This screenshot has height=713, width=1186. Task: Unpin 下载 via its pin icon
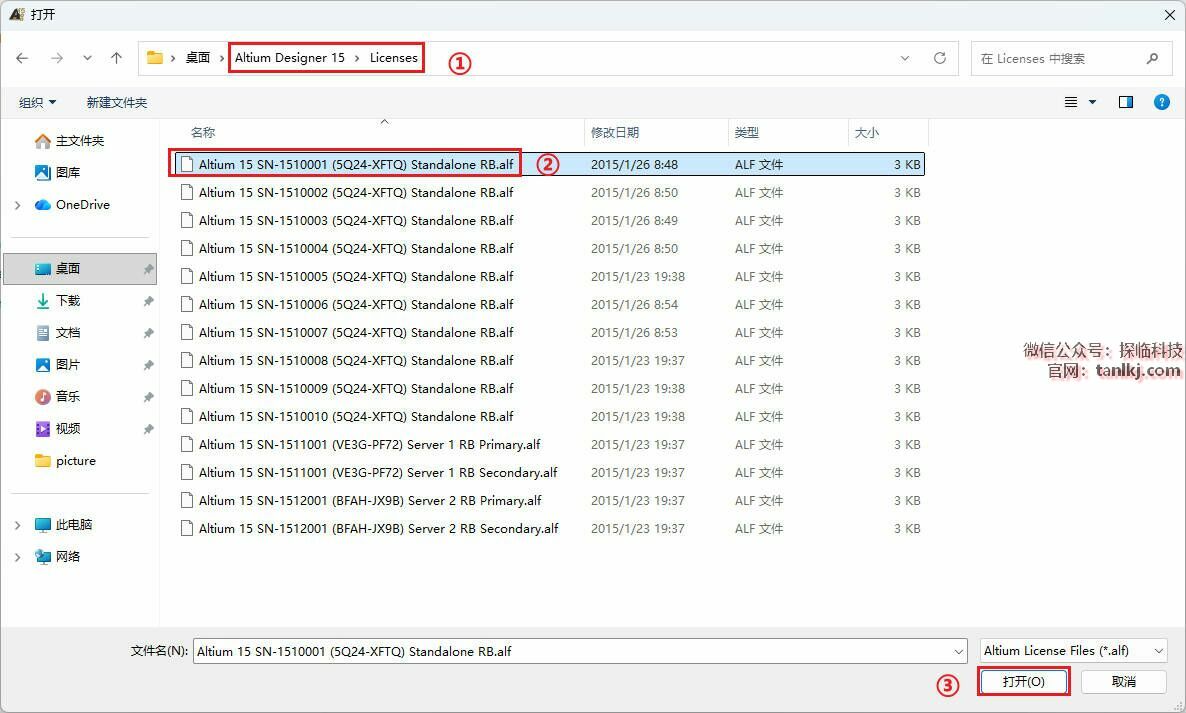(x=148, y=301)
